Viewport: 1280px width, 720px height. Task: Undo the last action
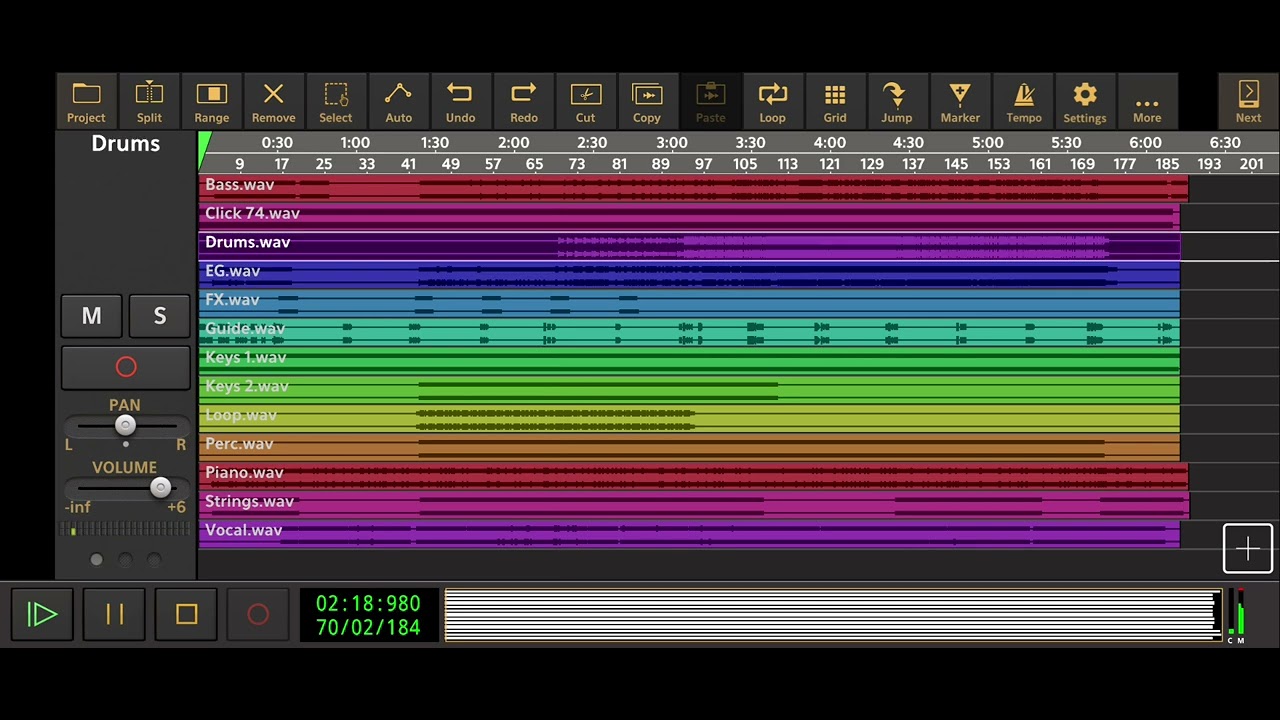click(x=460, y=102)
